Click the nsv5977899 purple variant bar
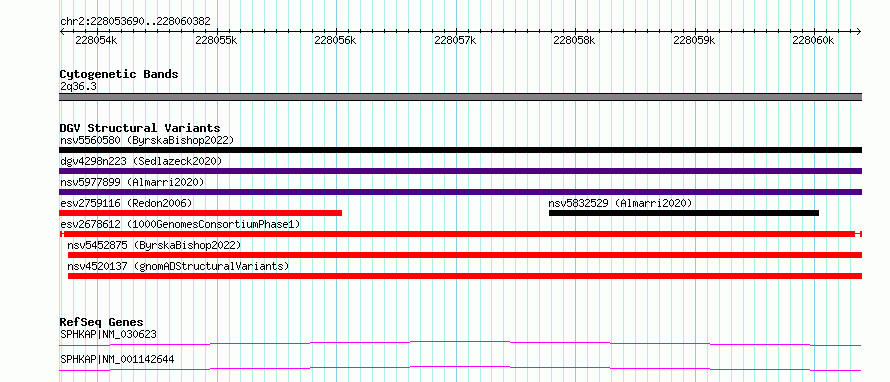Viewport: 890px width, 382px height. [460, 192]
